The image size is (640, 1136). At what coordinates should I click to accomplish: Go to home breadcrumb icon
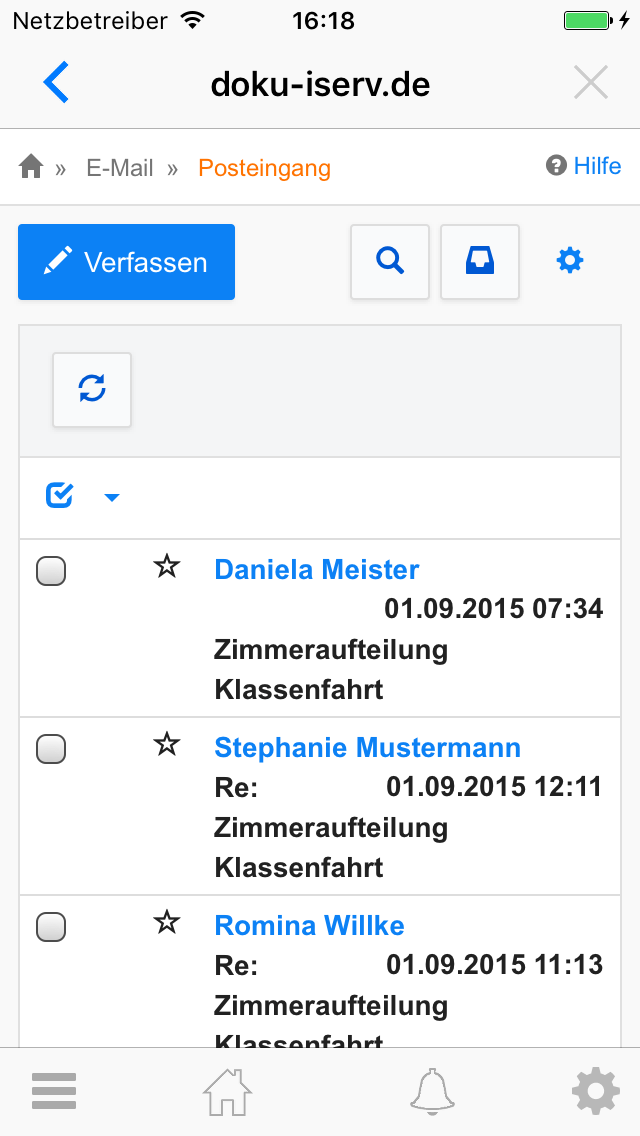[31, 167]
